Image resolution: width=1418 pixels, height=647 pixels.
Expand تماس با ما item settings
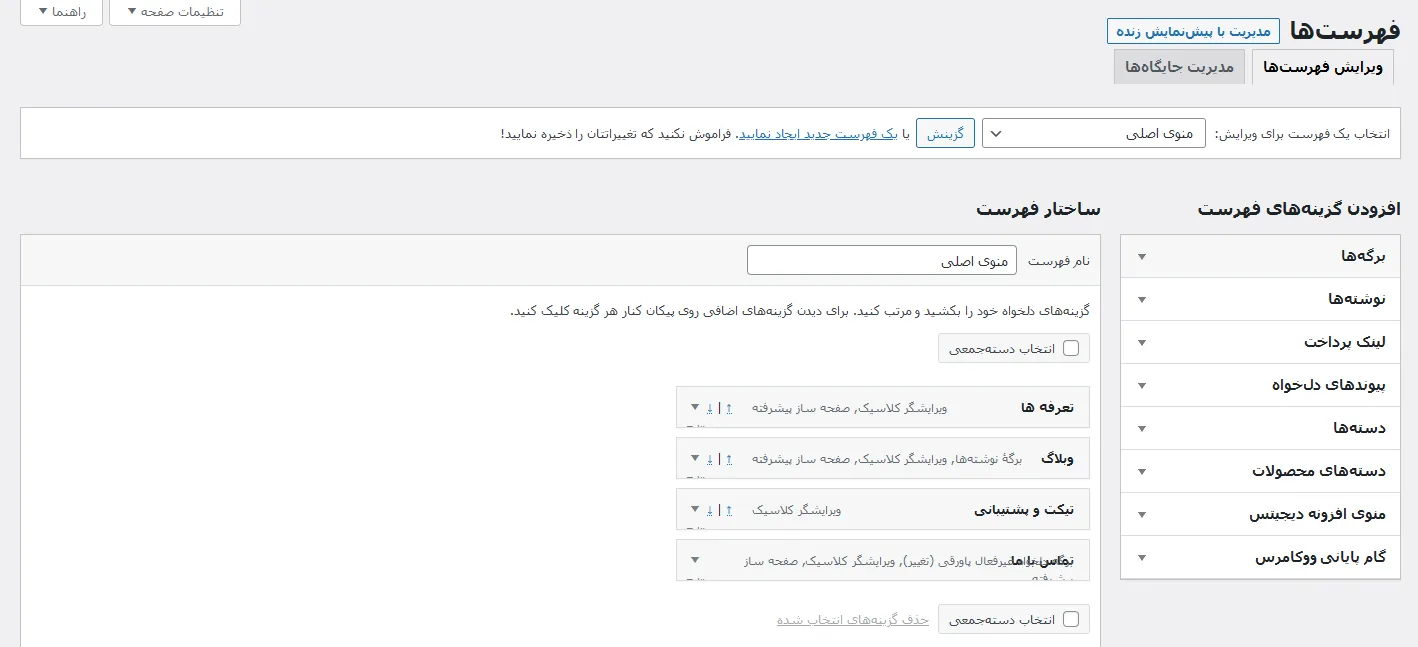(695, 560)
